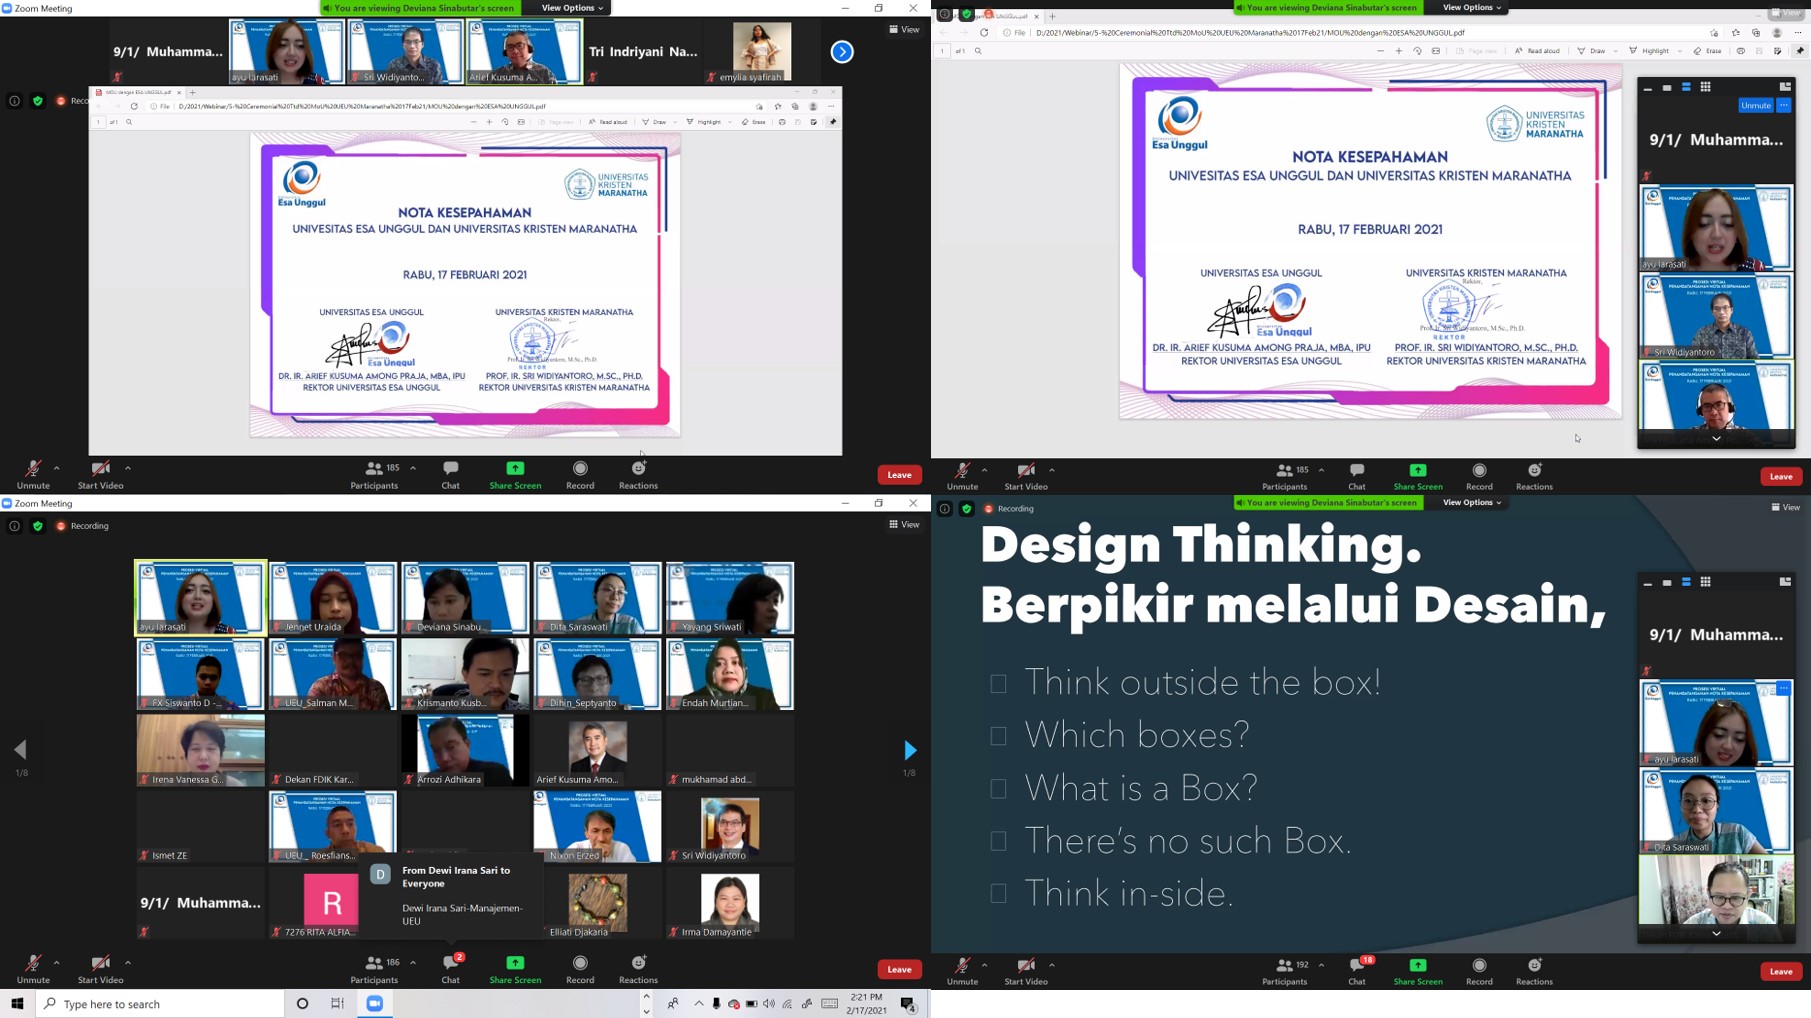Select Endah Murtian video tile
The width and height of the screenshot is (1811, 1018).
(x=730, y=675)
